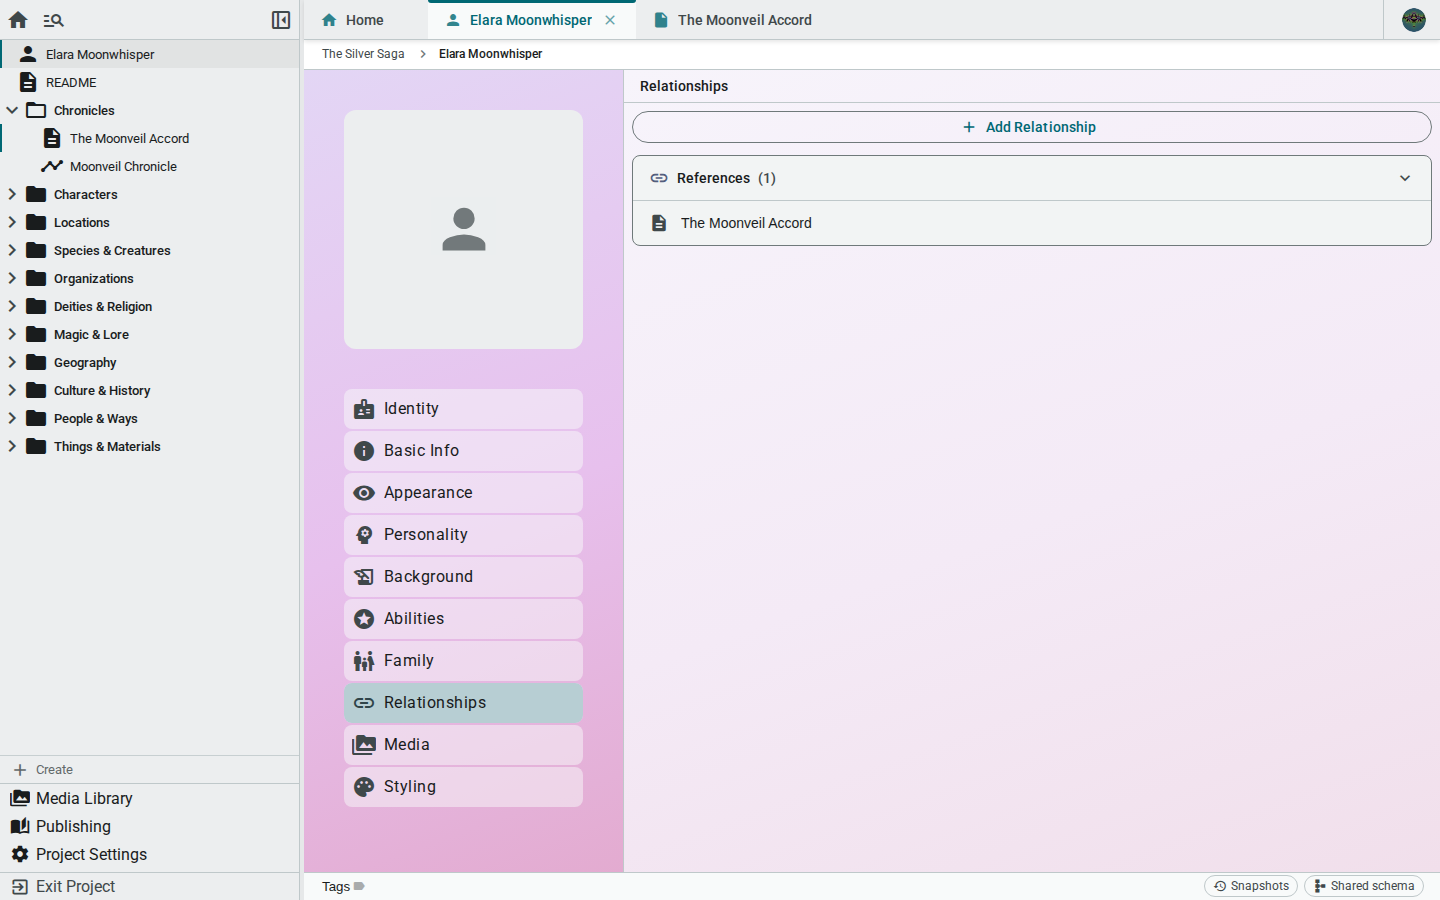Click the character portrait placeholder

click(463, 229)
